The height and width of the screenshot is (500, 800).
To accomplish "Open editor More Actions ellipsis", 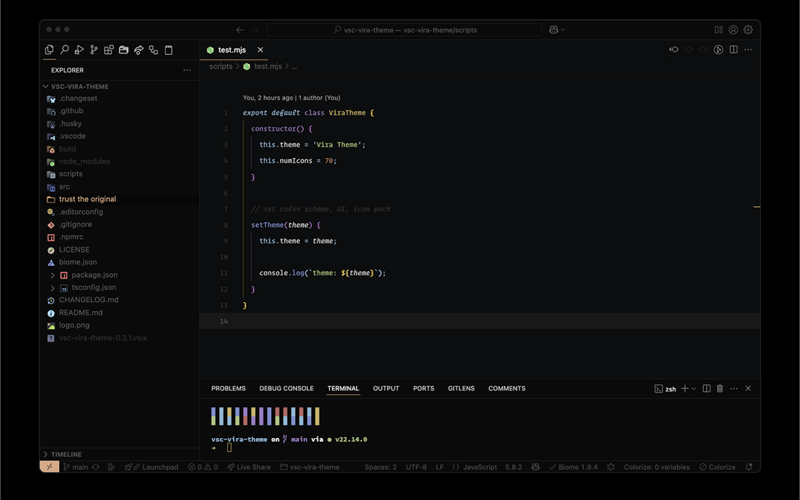I will tap(748, 50).
